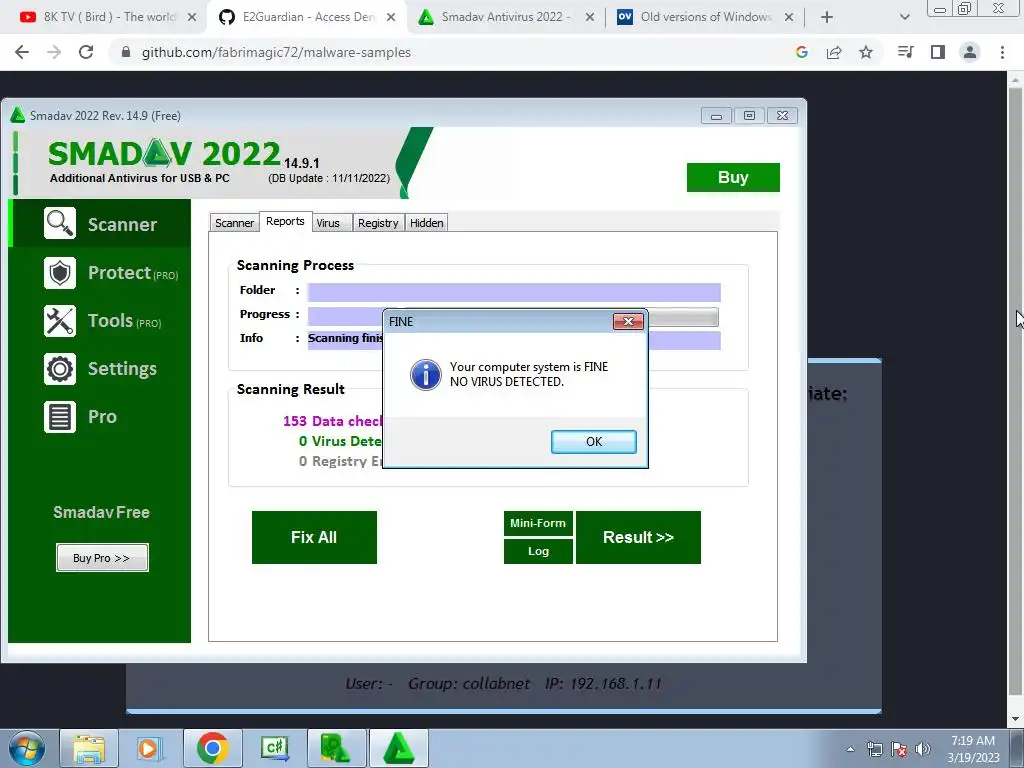Switch to the Virus tab
This screenshot has height=768, width=1024.
[332, 223]
